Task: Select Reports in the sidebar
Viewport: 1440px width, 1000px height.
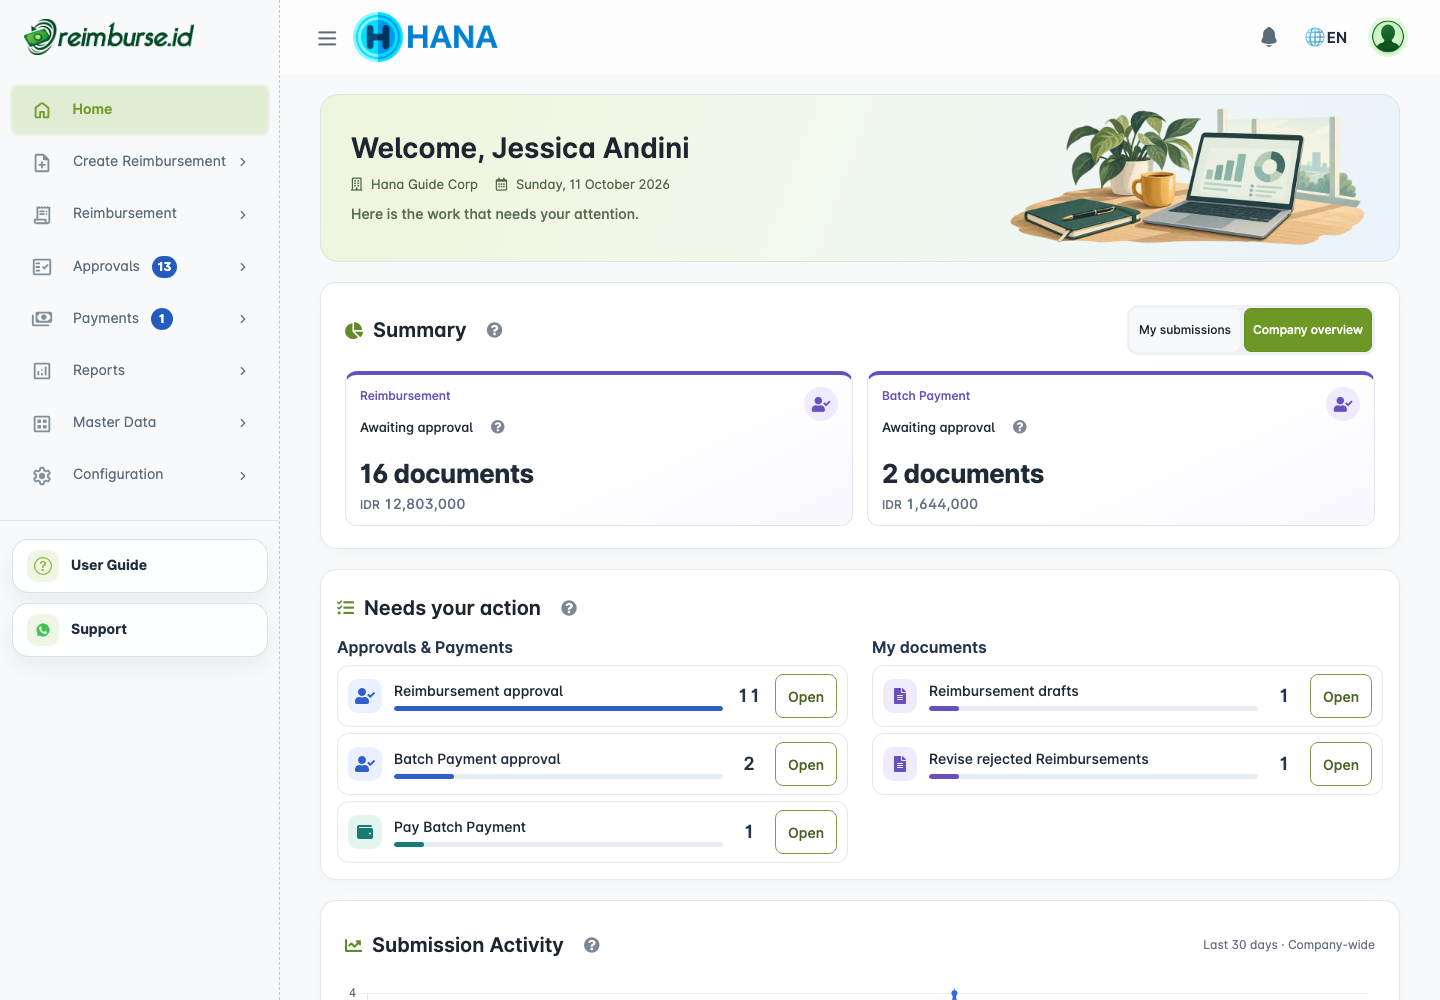Action: pyautogui.click(x=140, y=370)
